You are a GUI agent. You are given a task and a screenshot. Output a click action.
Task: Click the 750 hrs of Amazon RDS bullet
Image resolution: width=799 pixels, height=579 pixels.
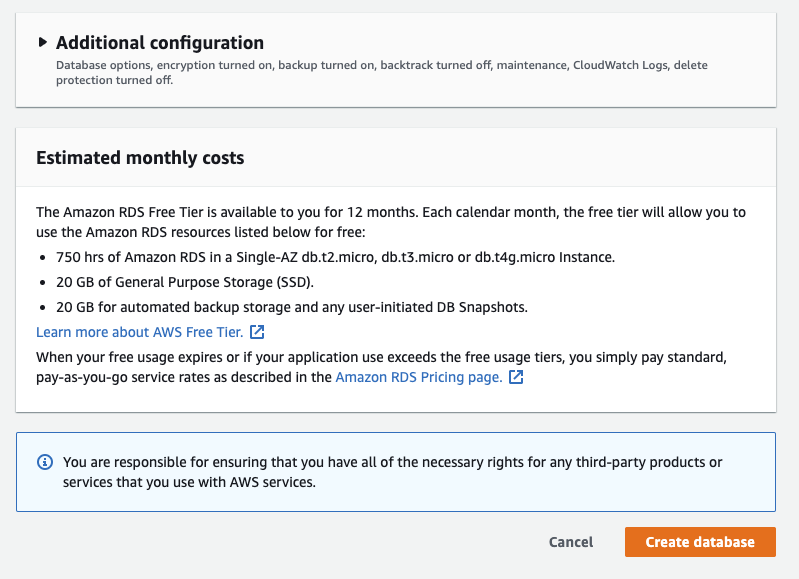pyautogui.click(x=335, y=257)
